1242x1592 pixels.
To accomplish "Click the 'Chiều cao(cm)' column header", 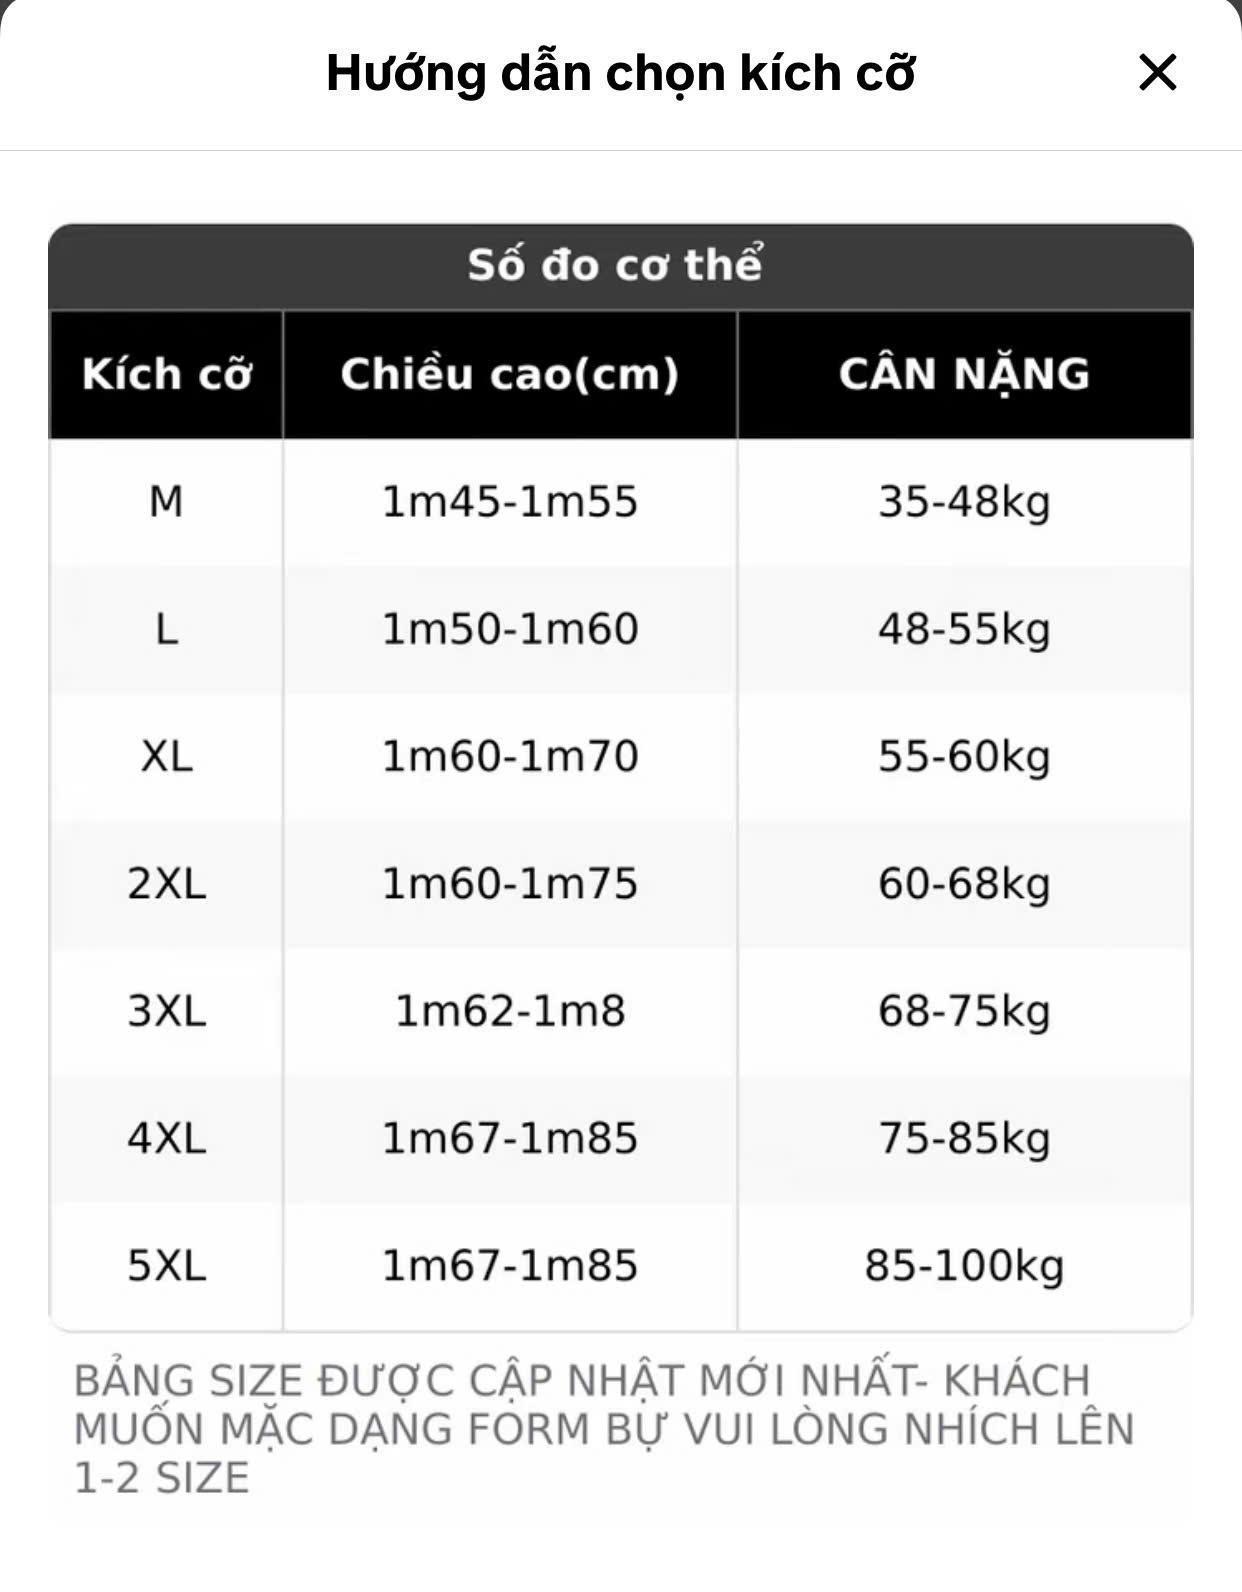I will 510,374.
